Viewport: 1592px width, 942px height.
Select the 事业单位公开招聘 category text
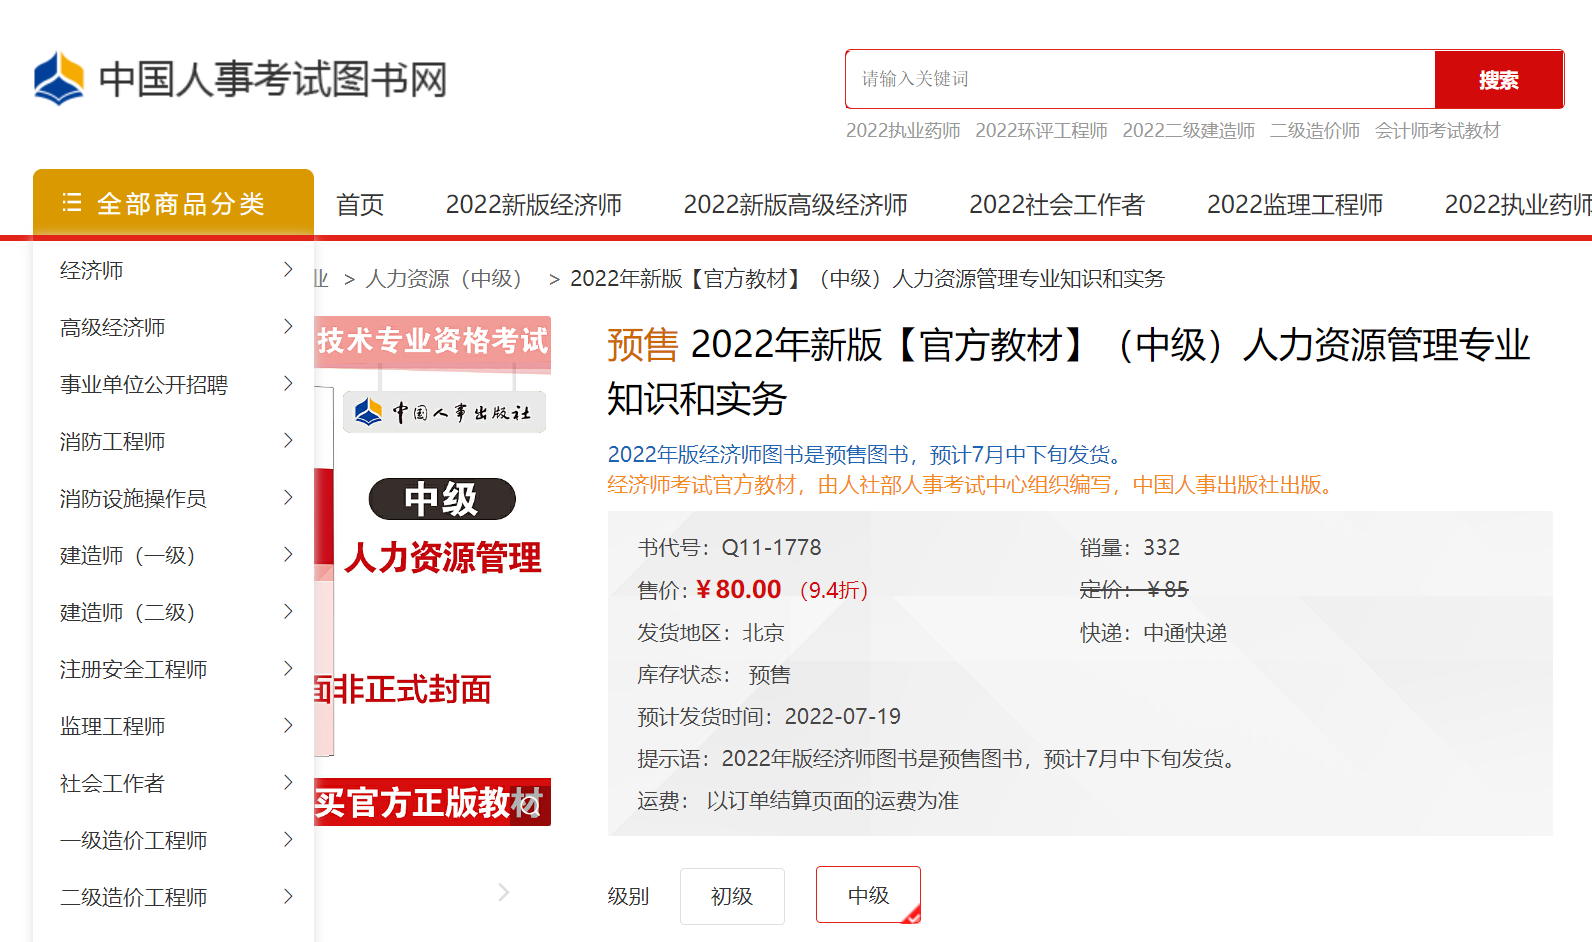pos(144,384)
